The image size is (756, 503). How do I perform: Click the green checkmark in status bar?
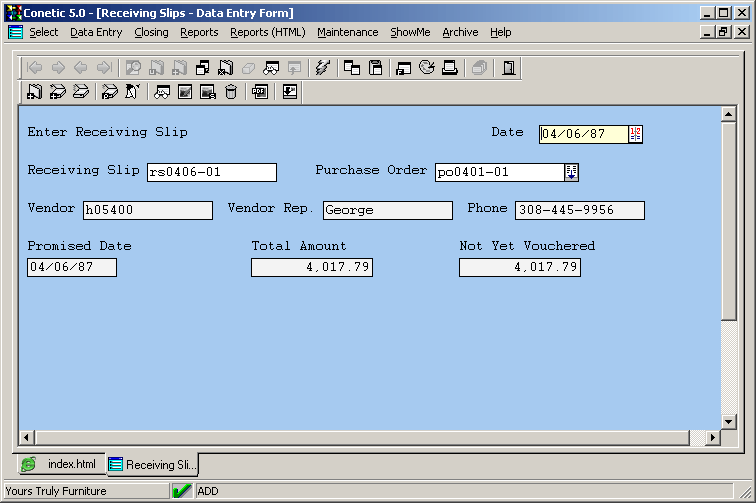(182, 491)
